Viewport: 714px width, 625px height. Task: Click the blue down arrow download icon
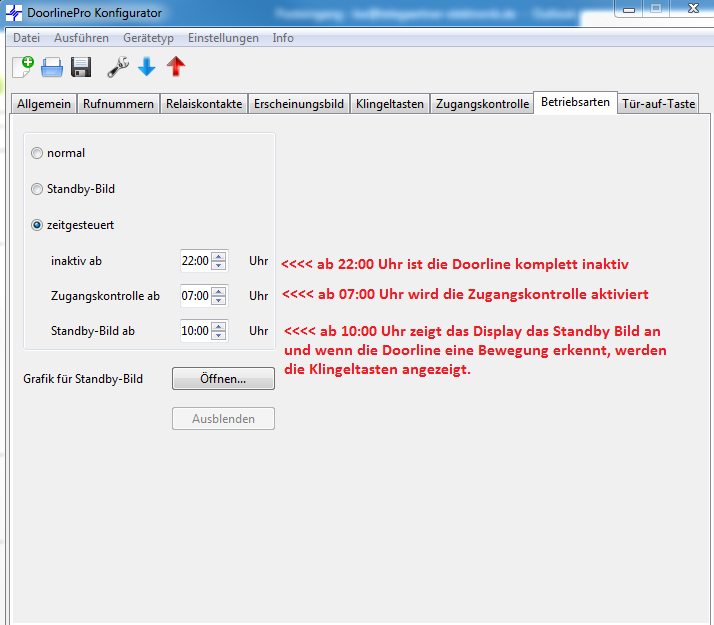[147, 67]
